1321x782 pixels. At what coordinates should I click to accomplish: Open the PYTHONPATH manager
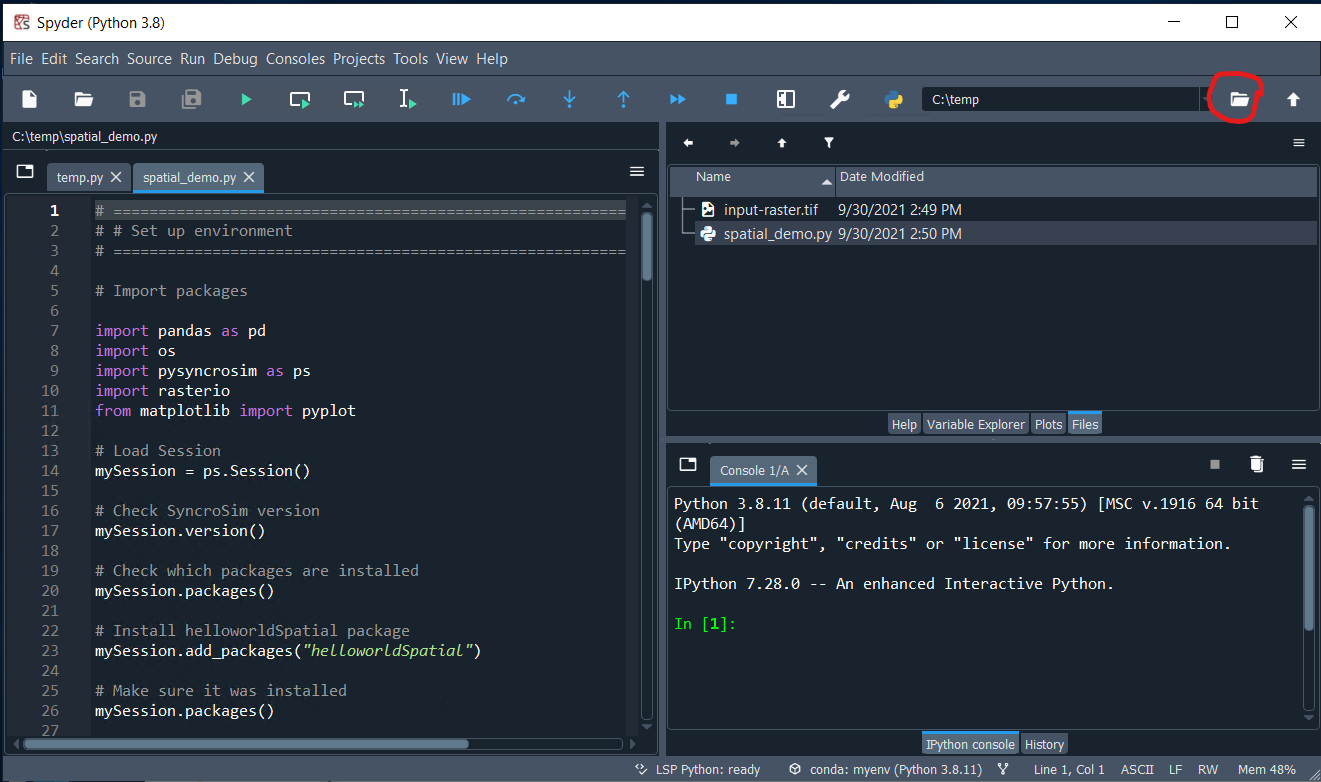pos(893,99)
